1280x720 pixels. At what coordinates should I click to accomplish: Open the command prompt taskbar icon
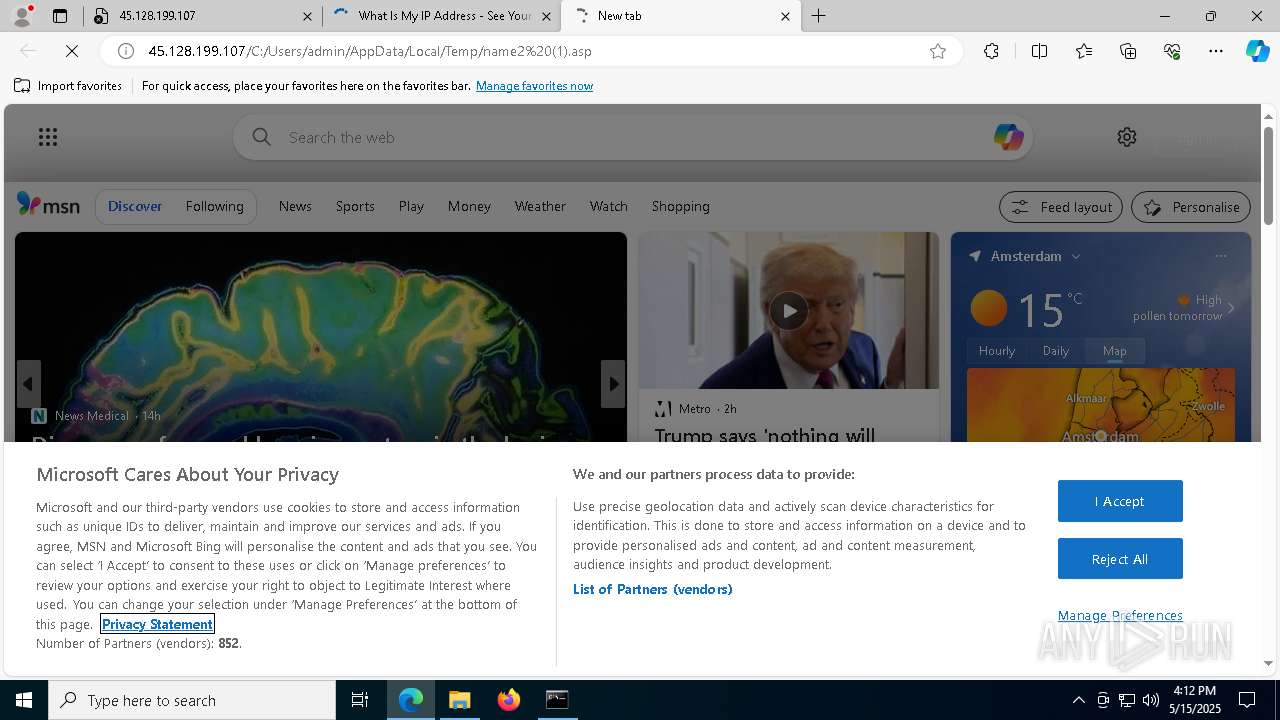pyautogui.click(x=557, y=700)
